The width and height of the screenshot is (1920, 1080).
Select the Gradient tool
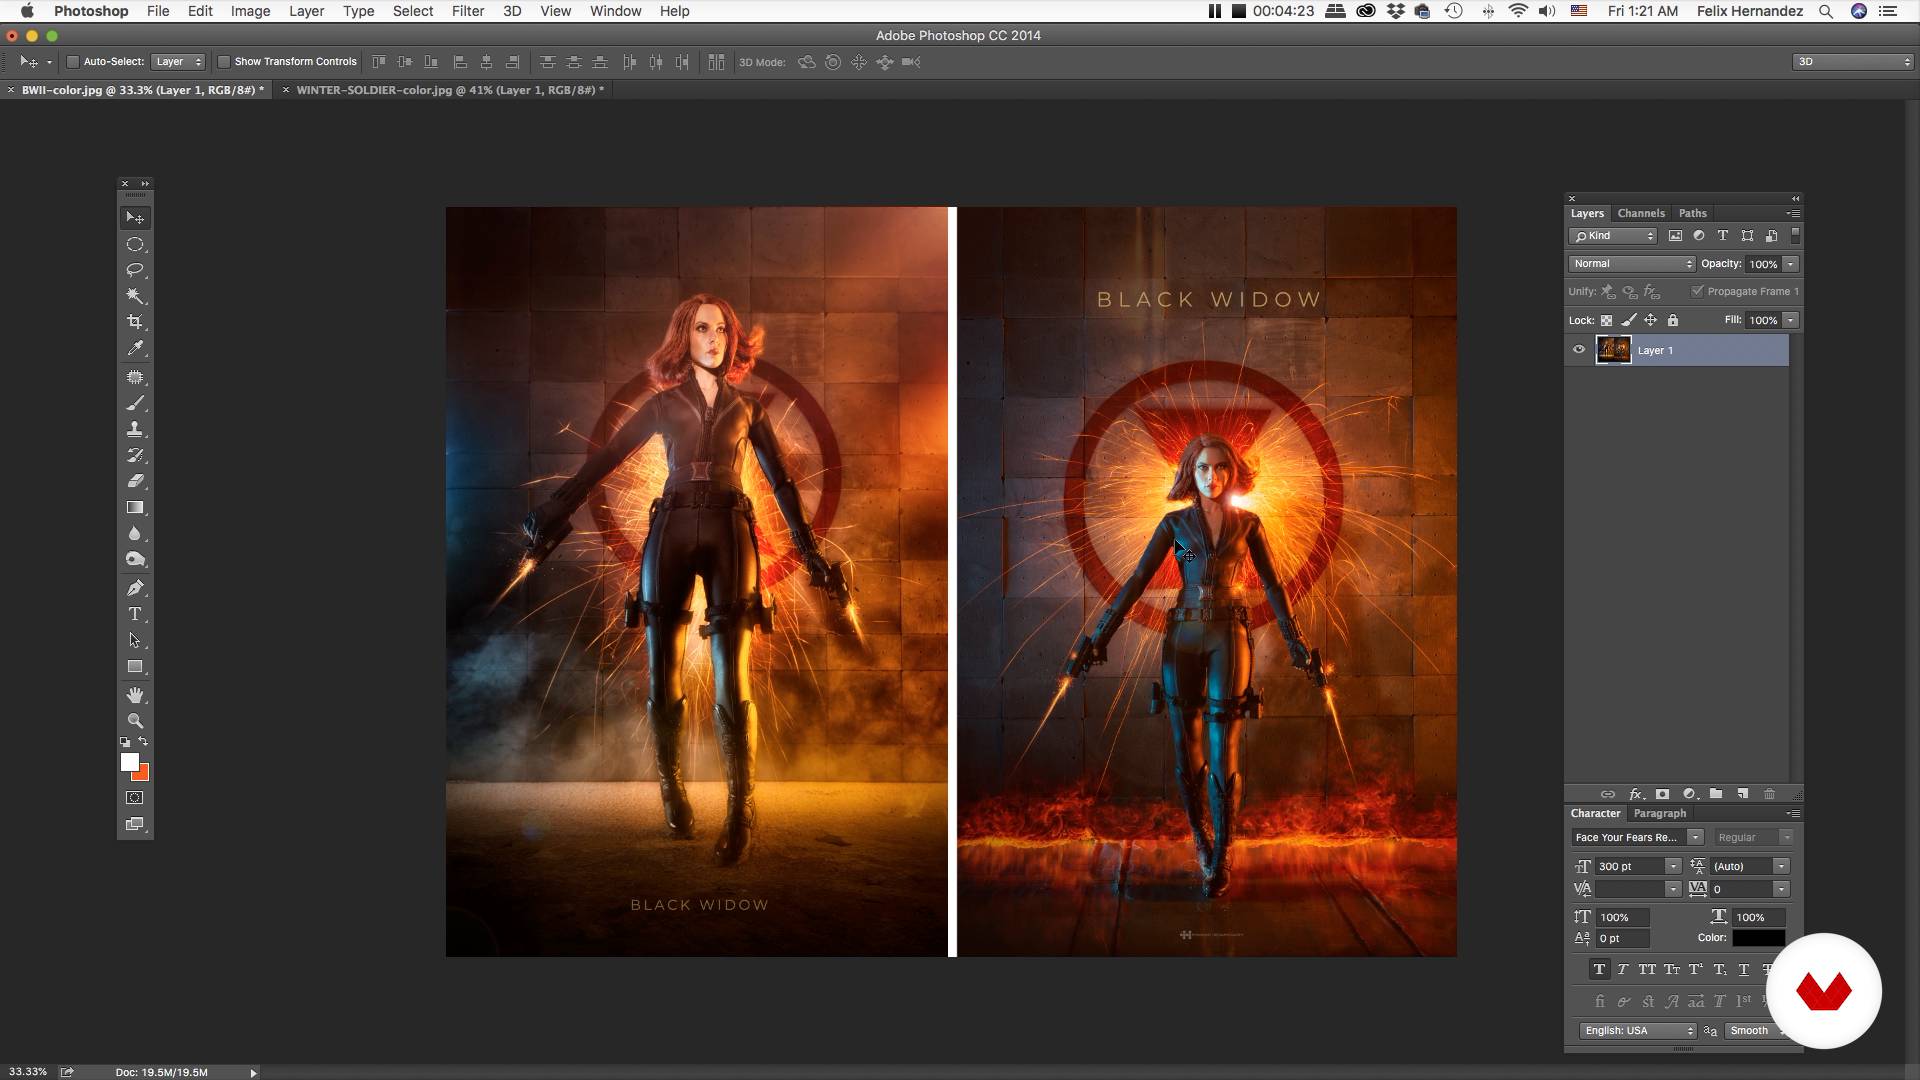pyautogui.click(x=135, y=508)
